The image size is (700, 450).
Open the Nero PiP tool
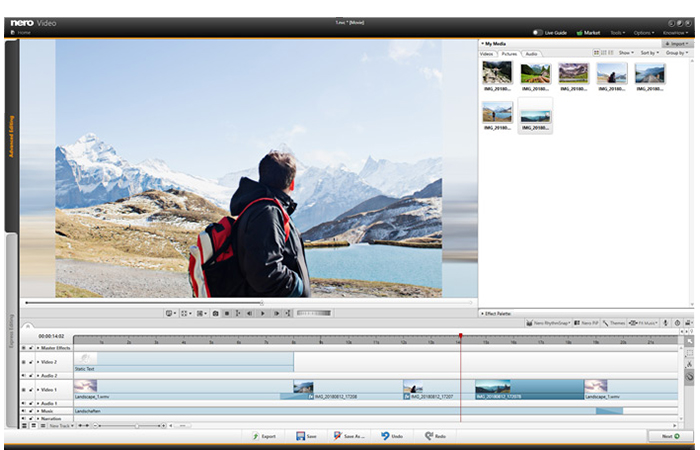tap(587, 323)
